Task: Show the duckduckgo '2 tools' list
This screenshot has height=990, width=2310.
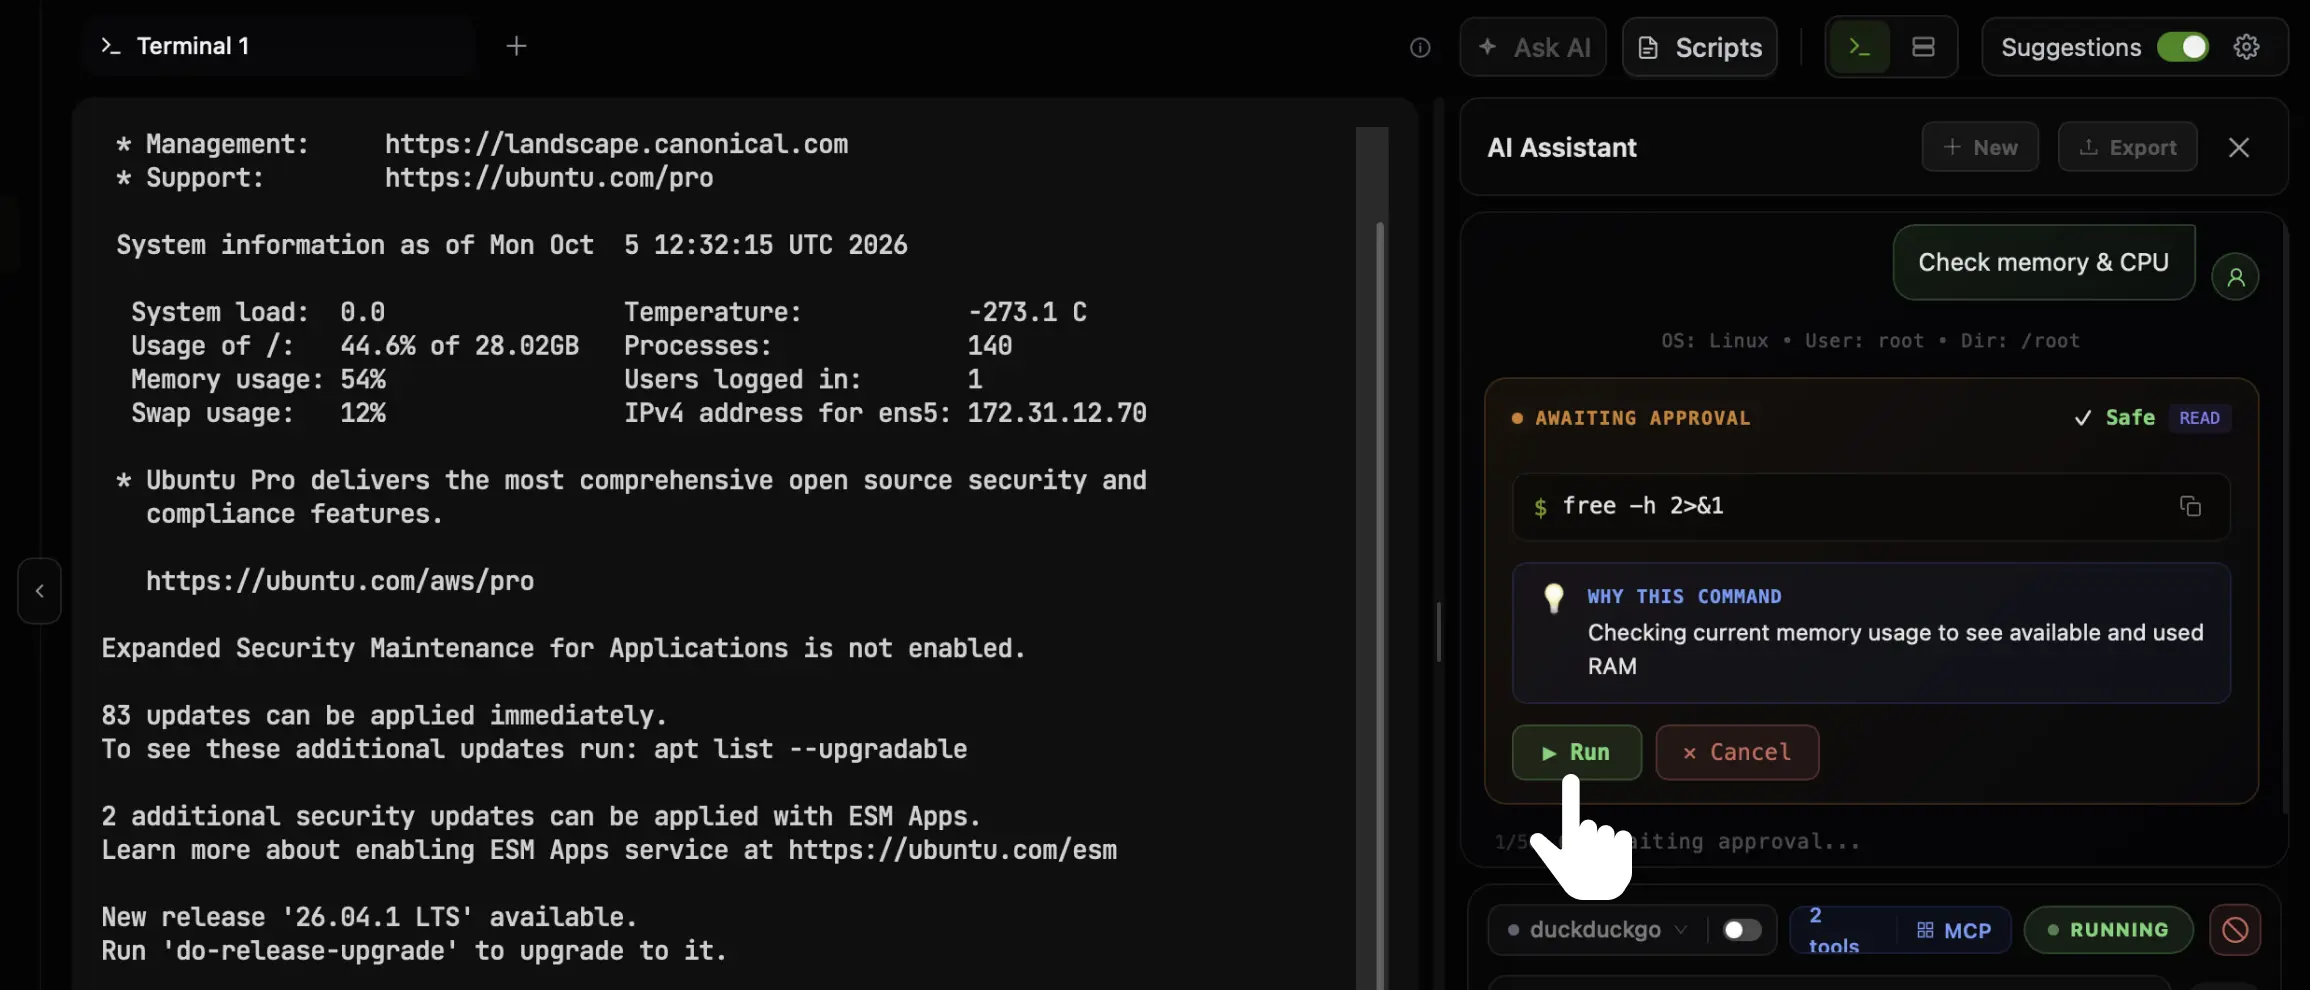Action: click(1833, 930)
